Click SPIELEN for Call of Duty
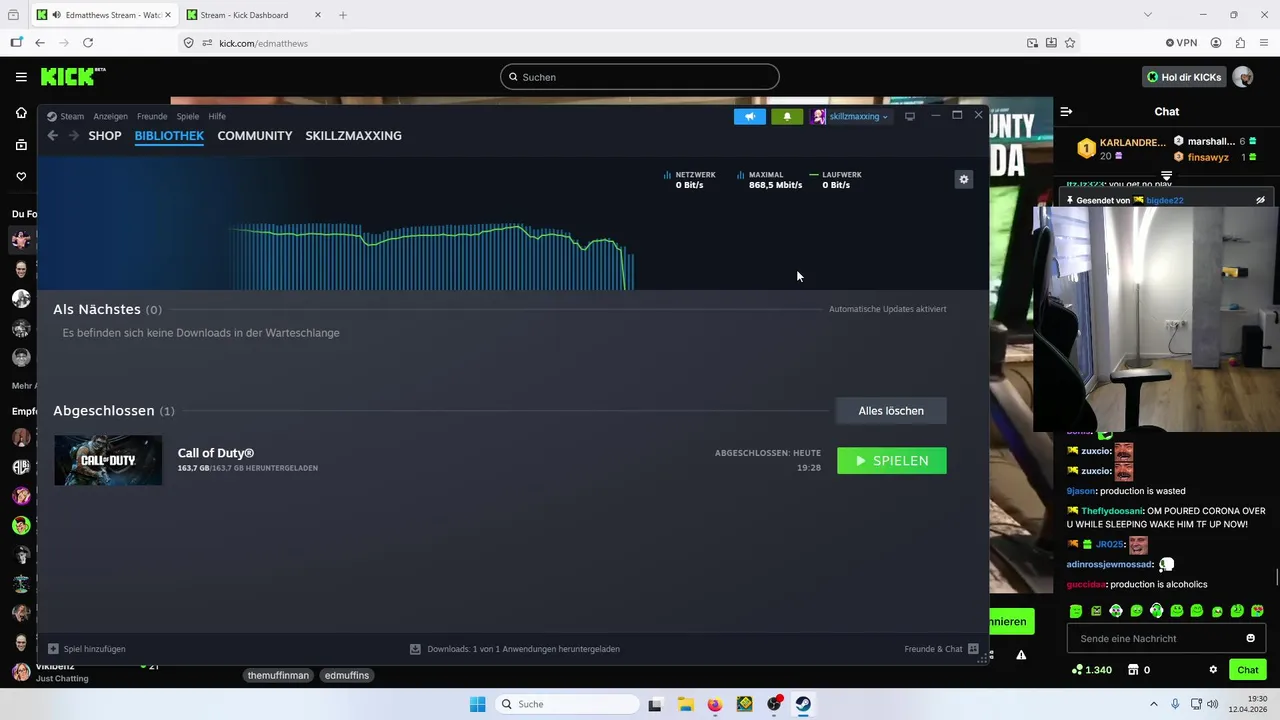1280x720 pixels. click(x=892, y=461)
